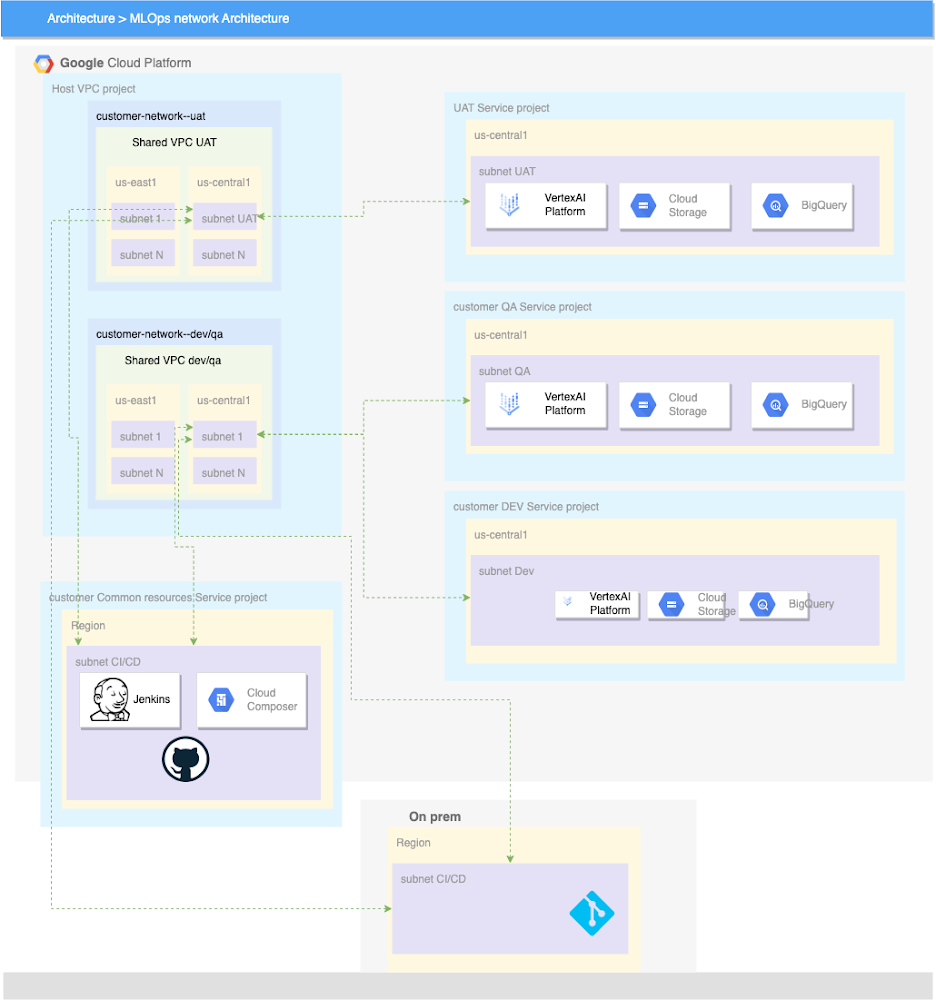
Task: Click us-east1 subnet N in Shared VPC UAT
Action: (x=143, y=253)
